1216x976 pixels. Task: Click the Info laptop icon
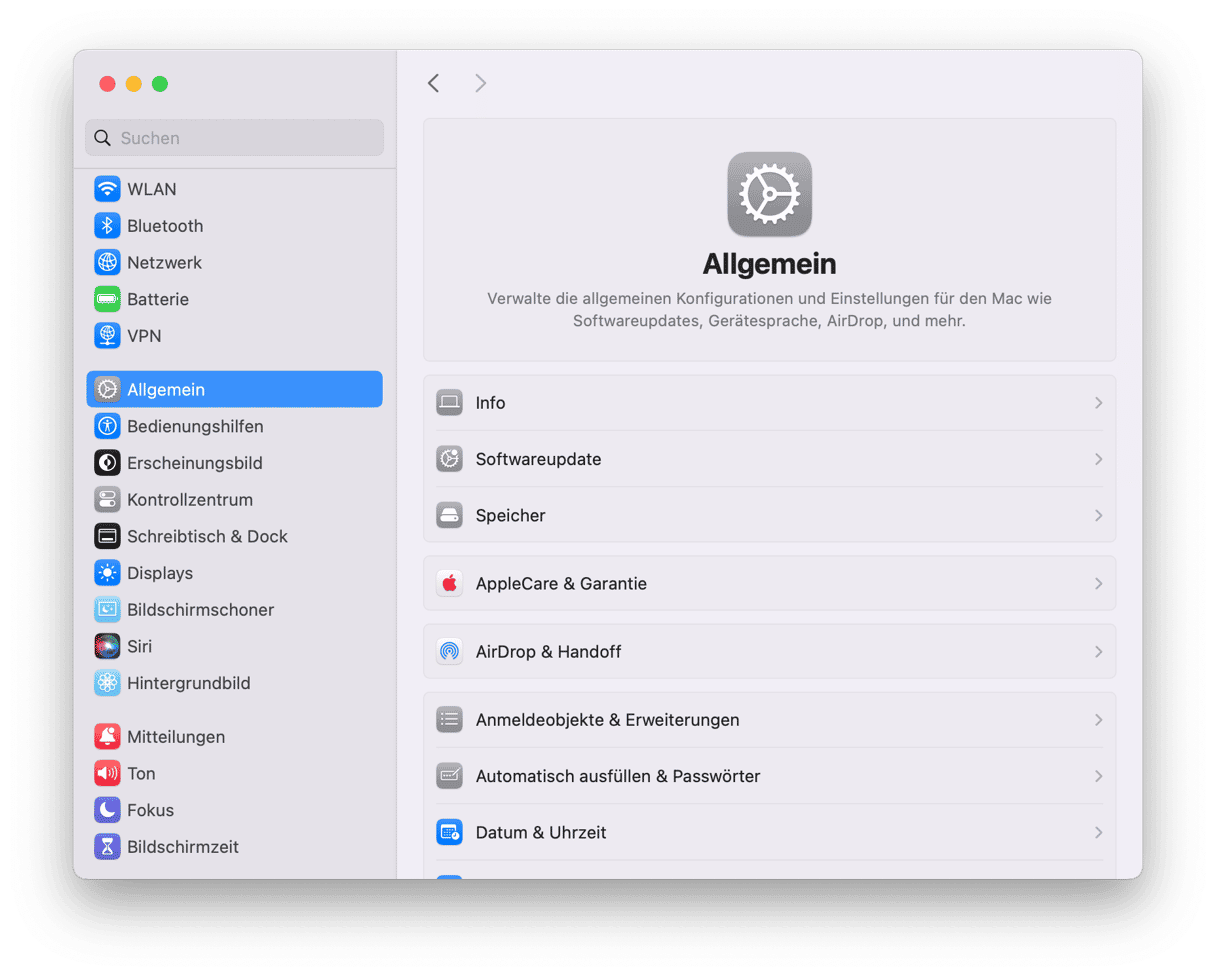pos(449,403)
